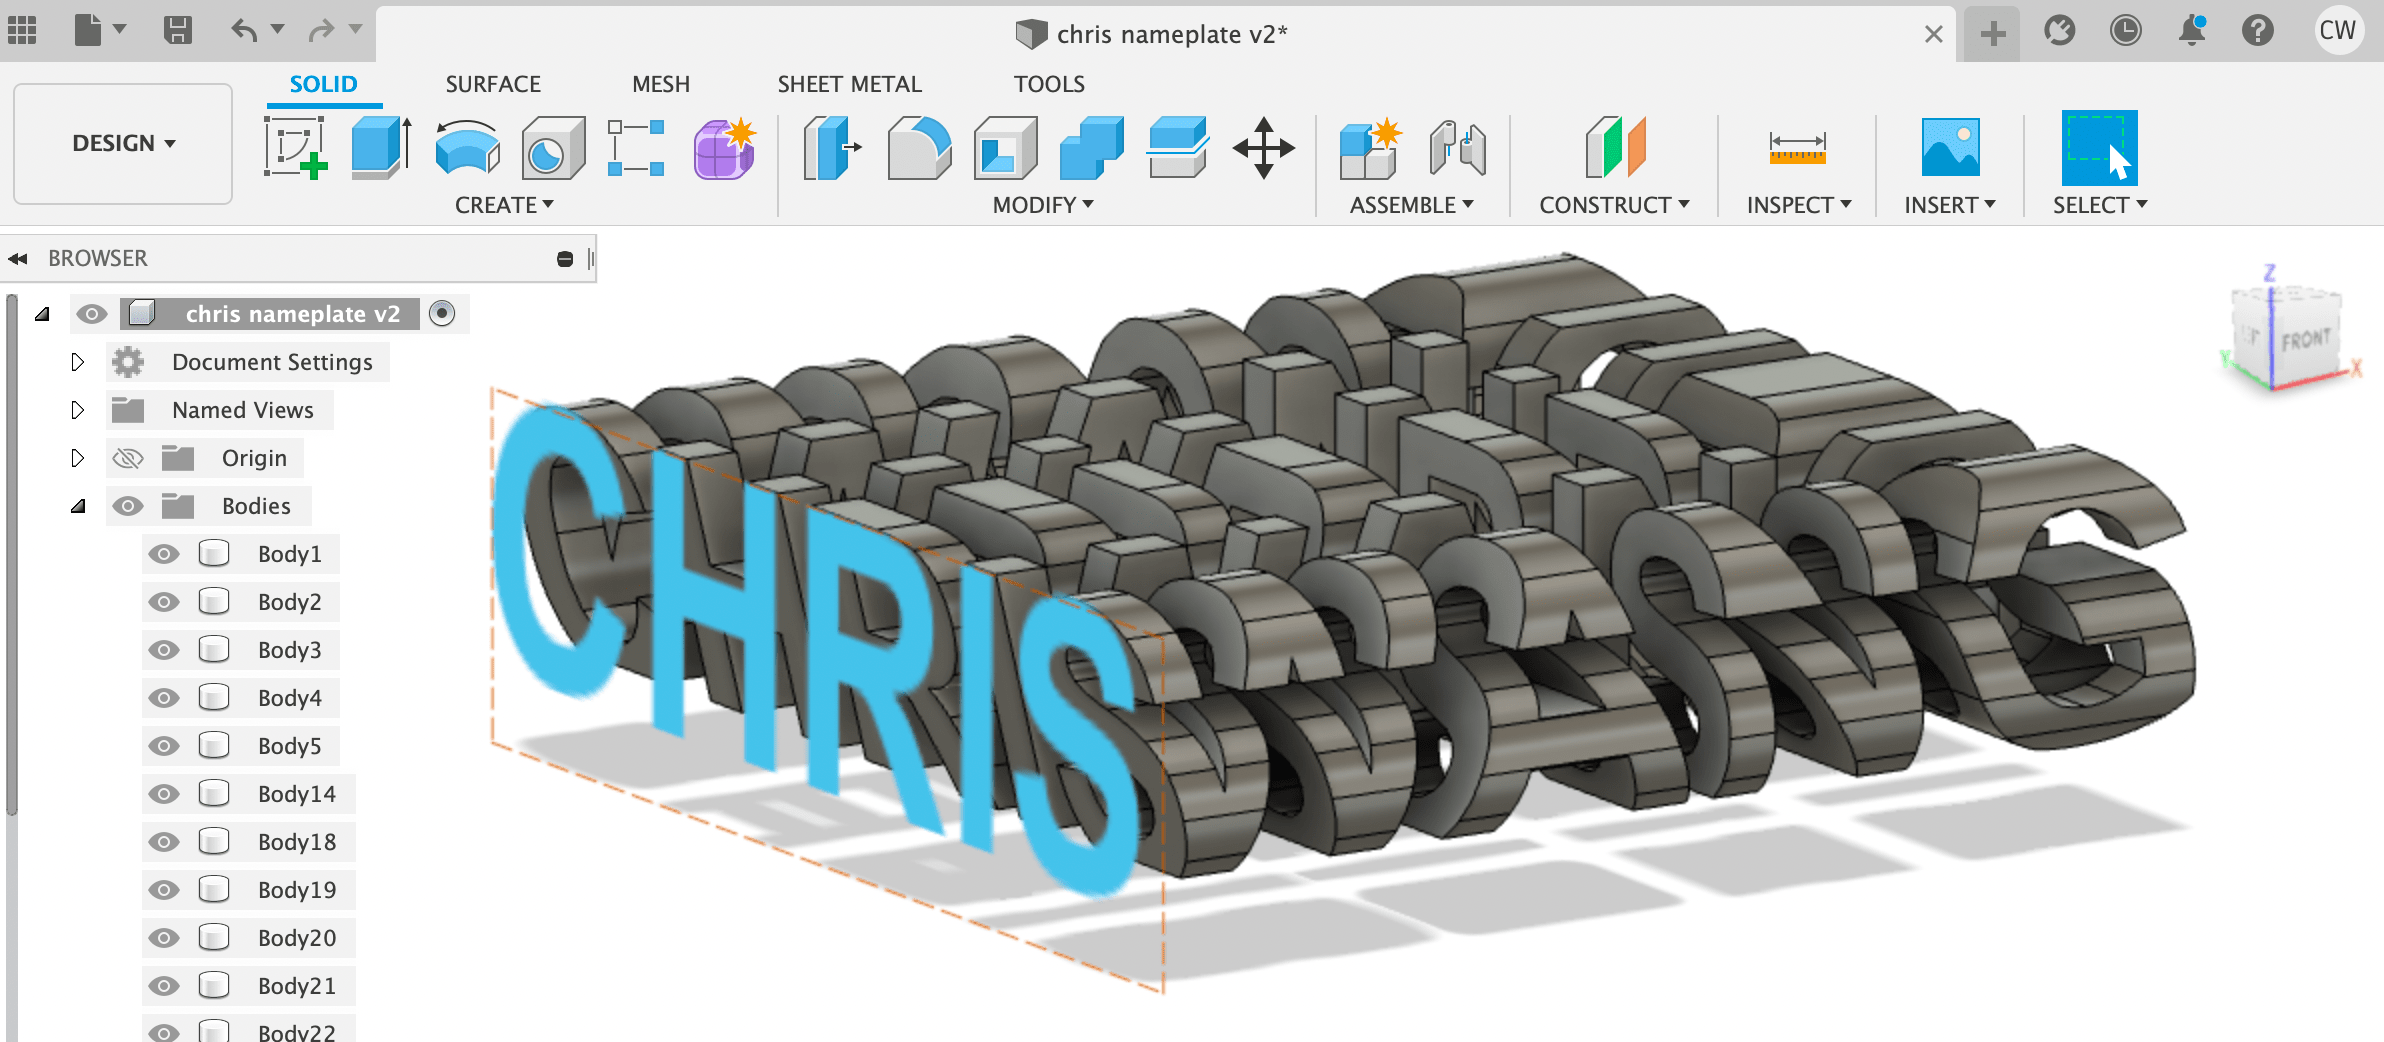
Task: Select the Fillet tool
Action: tap(919, 147)
